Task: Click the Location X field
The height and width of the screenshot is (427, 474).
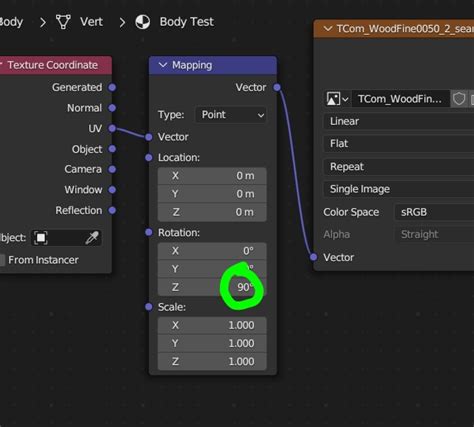Action: click(x=212, y=176)
